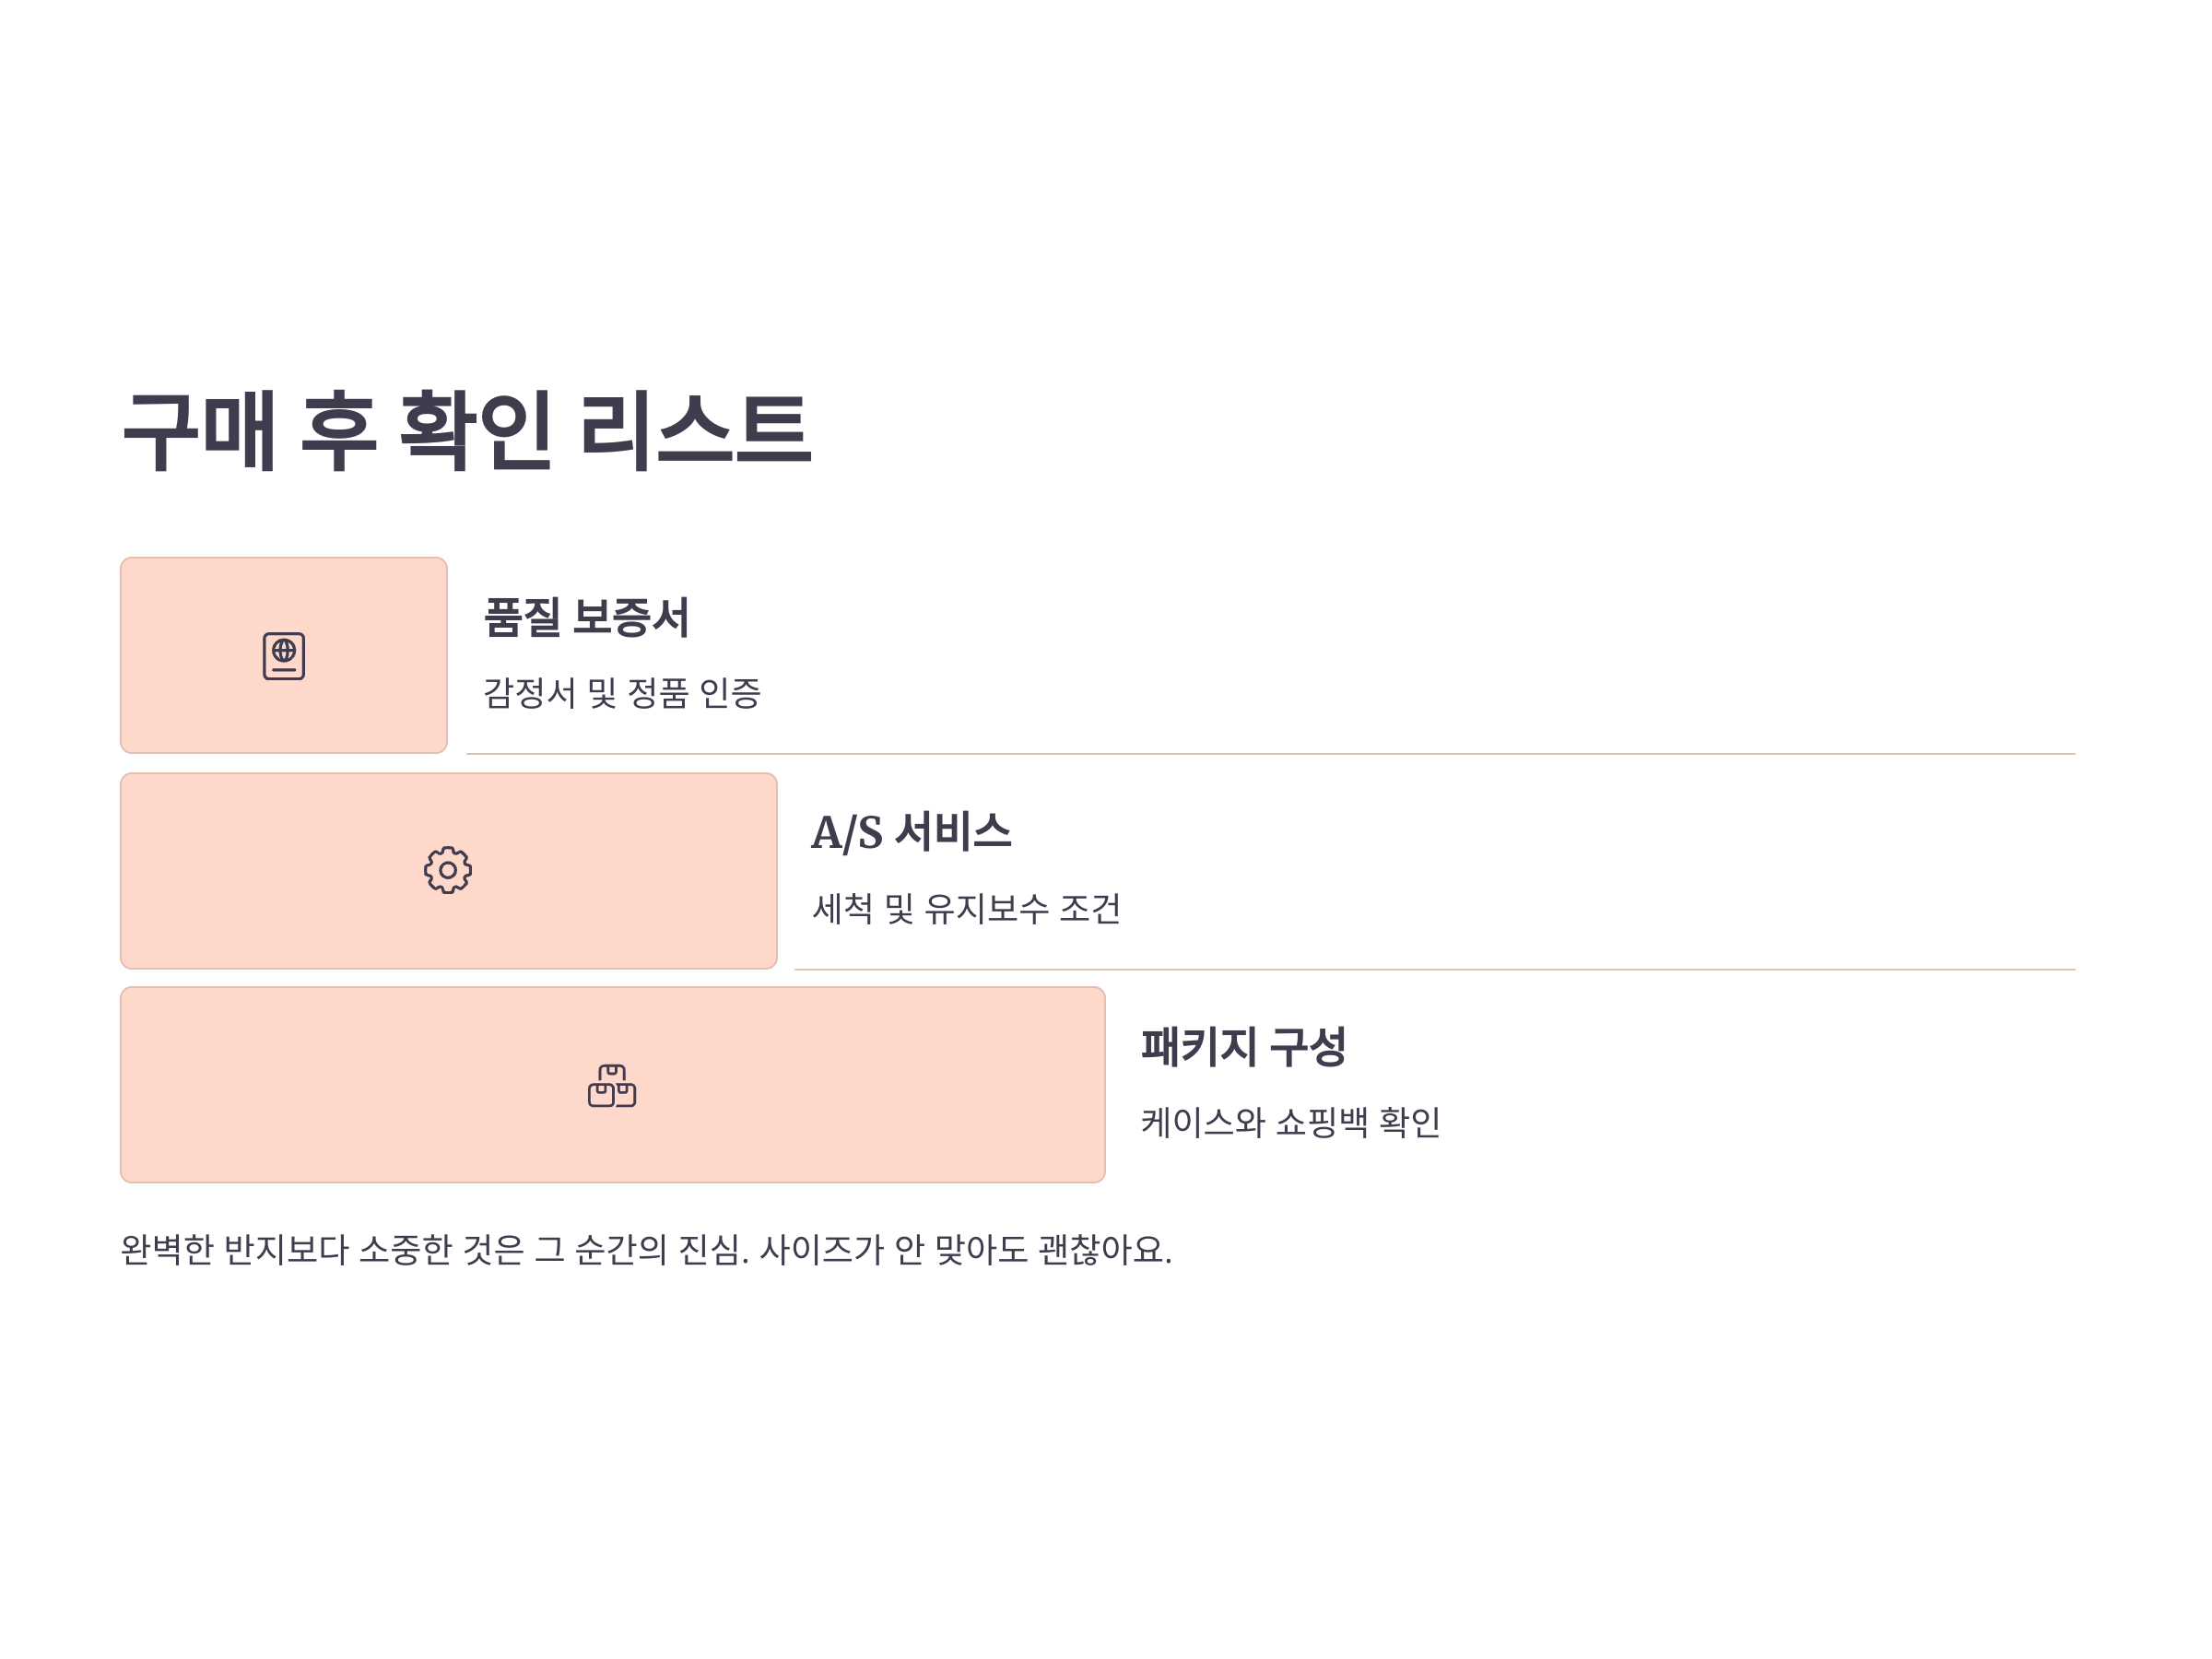Click the word 리스트 in the title
Screen dimensions: 2212x1659
coord(696,431)
